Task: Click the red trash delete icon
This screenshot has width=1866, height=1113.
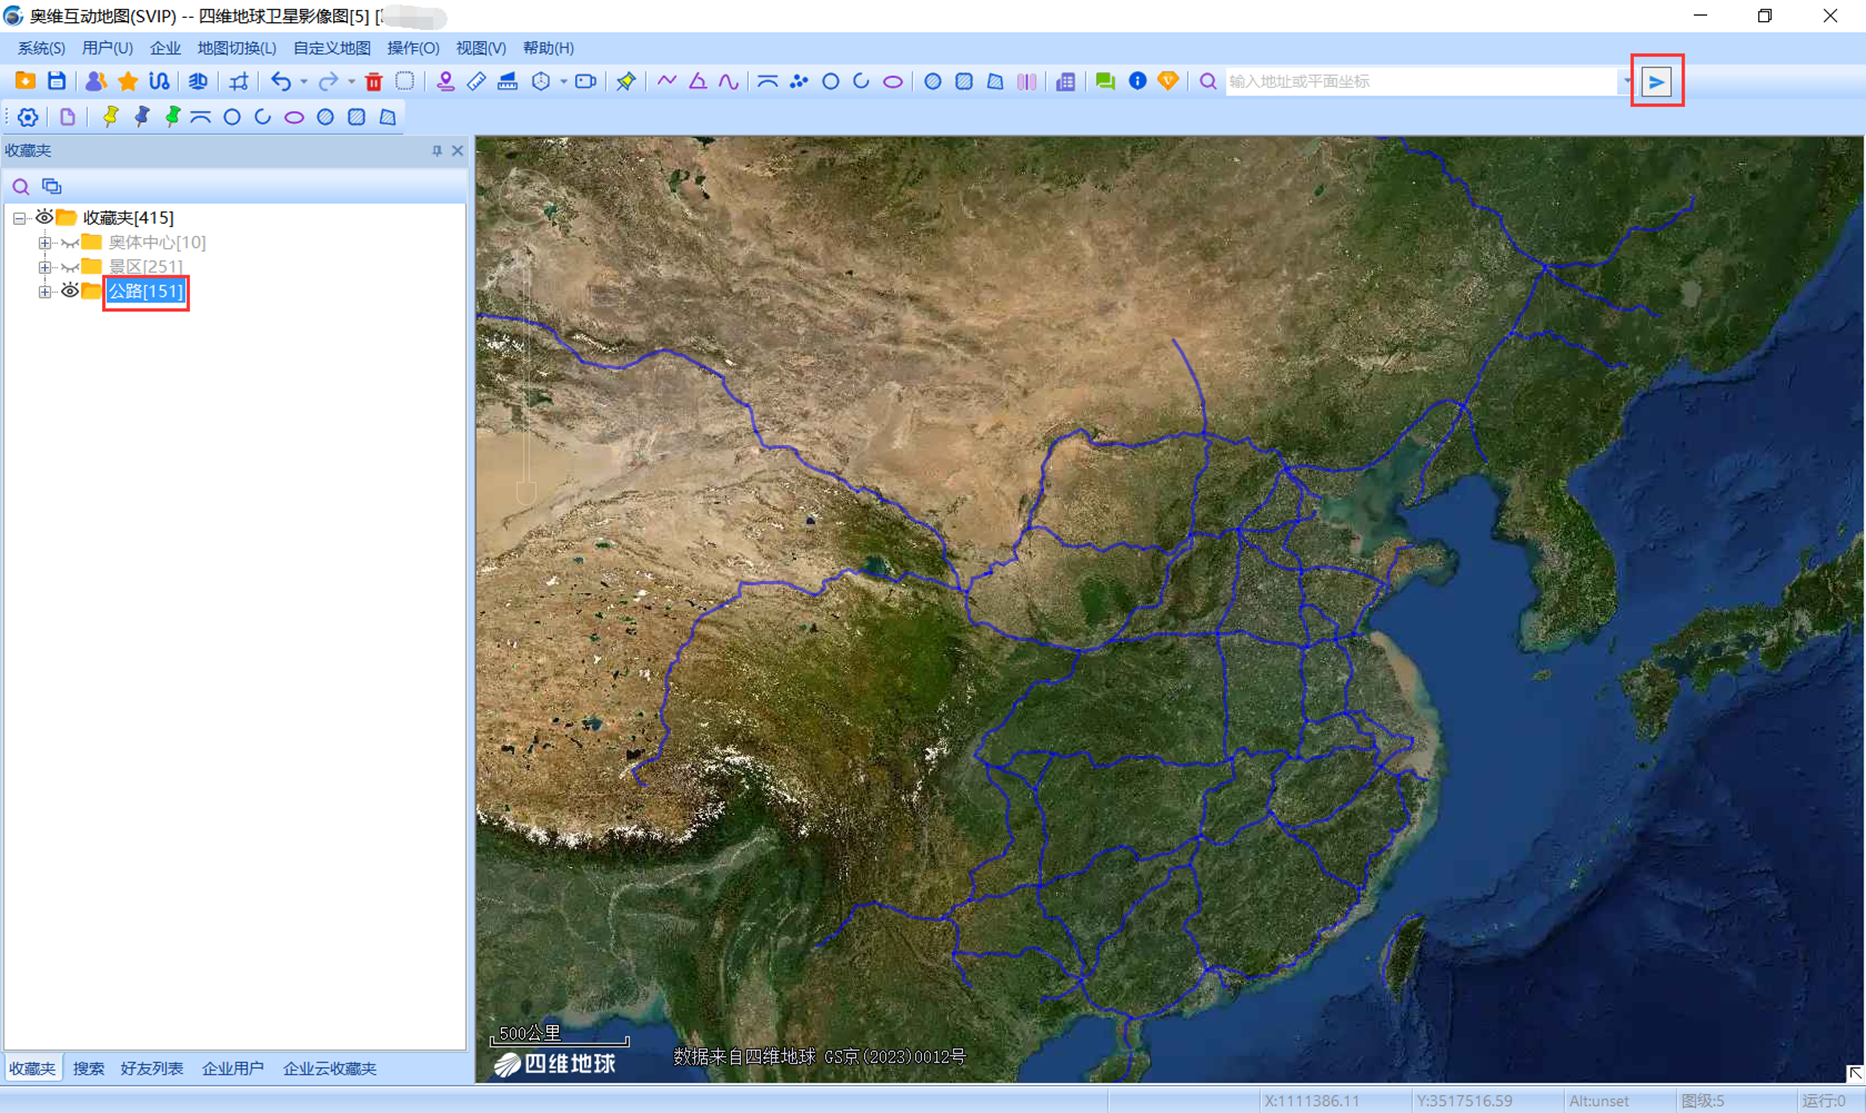Action: pos(373,82)
